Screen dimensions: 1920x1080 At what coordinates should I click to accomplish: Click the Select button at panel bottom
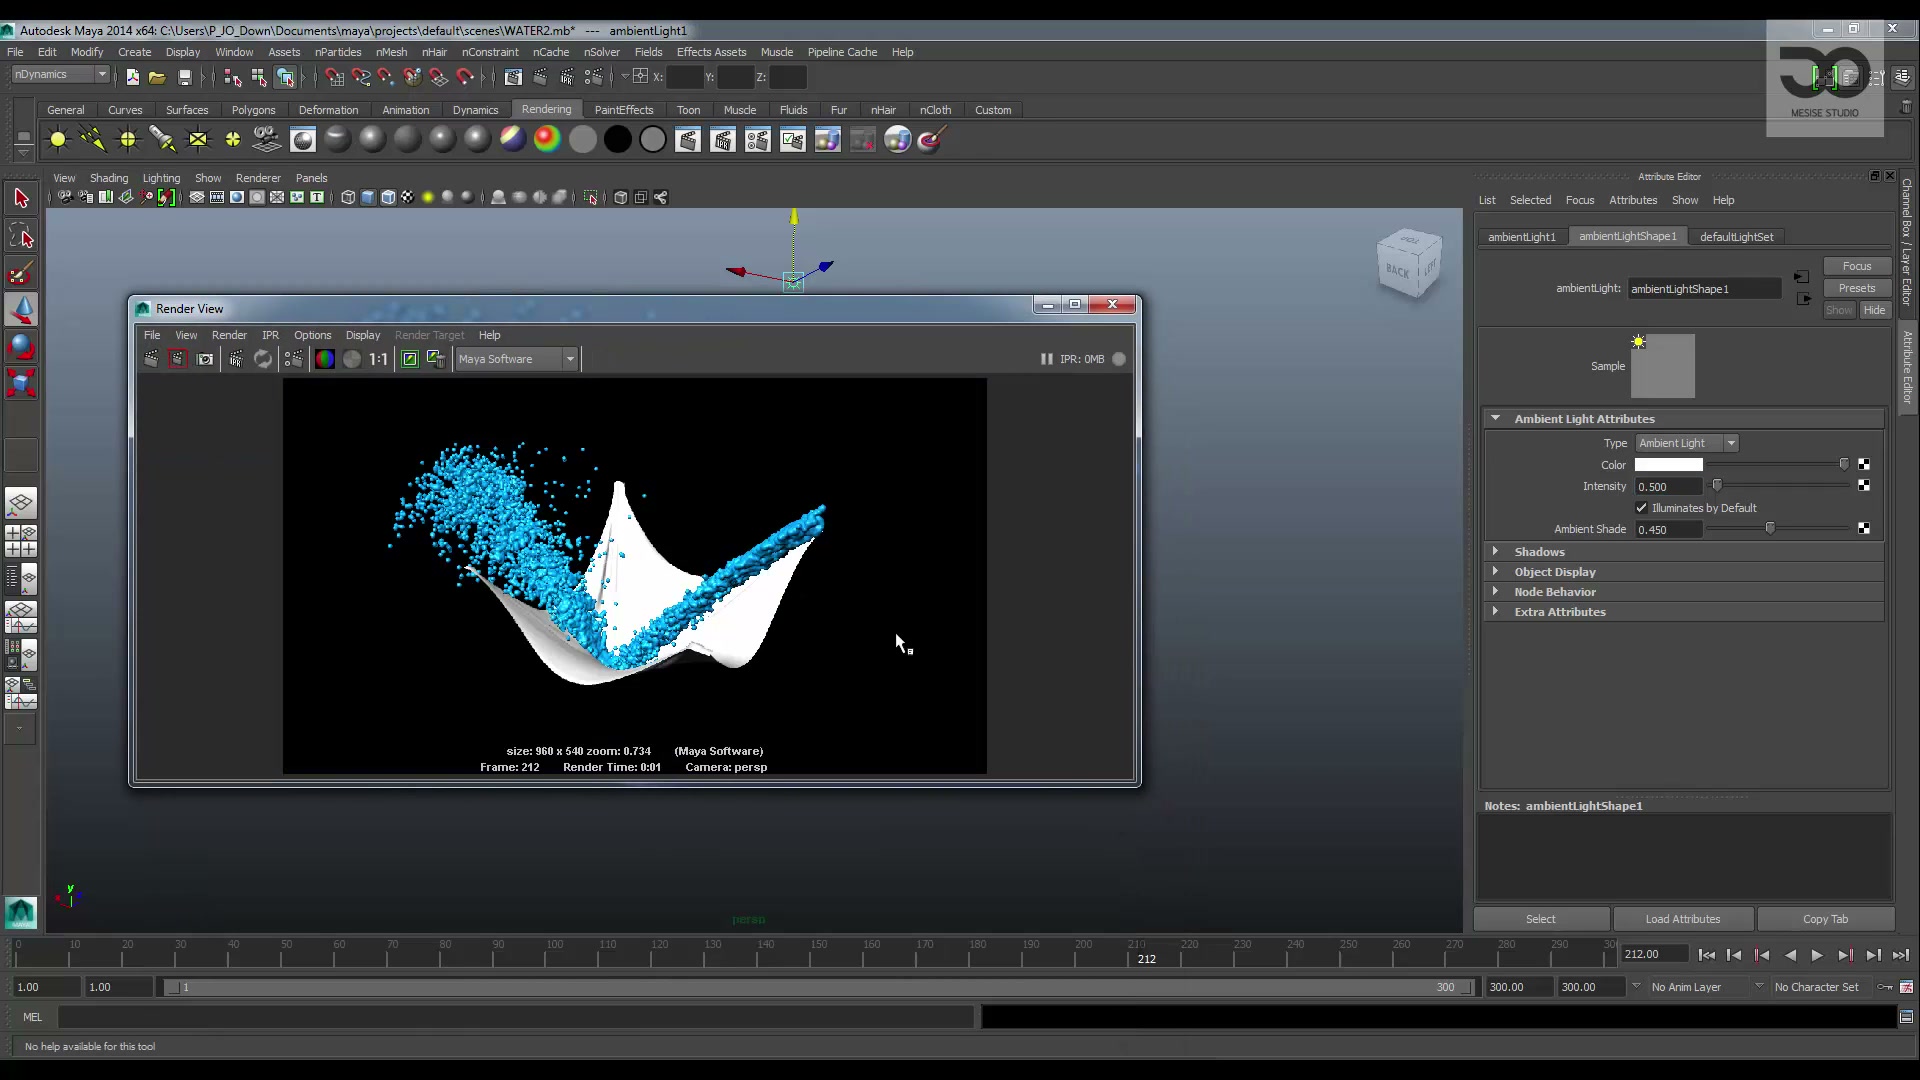point(1541,919)
